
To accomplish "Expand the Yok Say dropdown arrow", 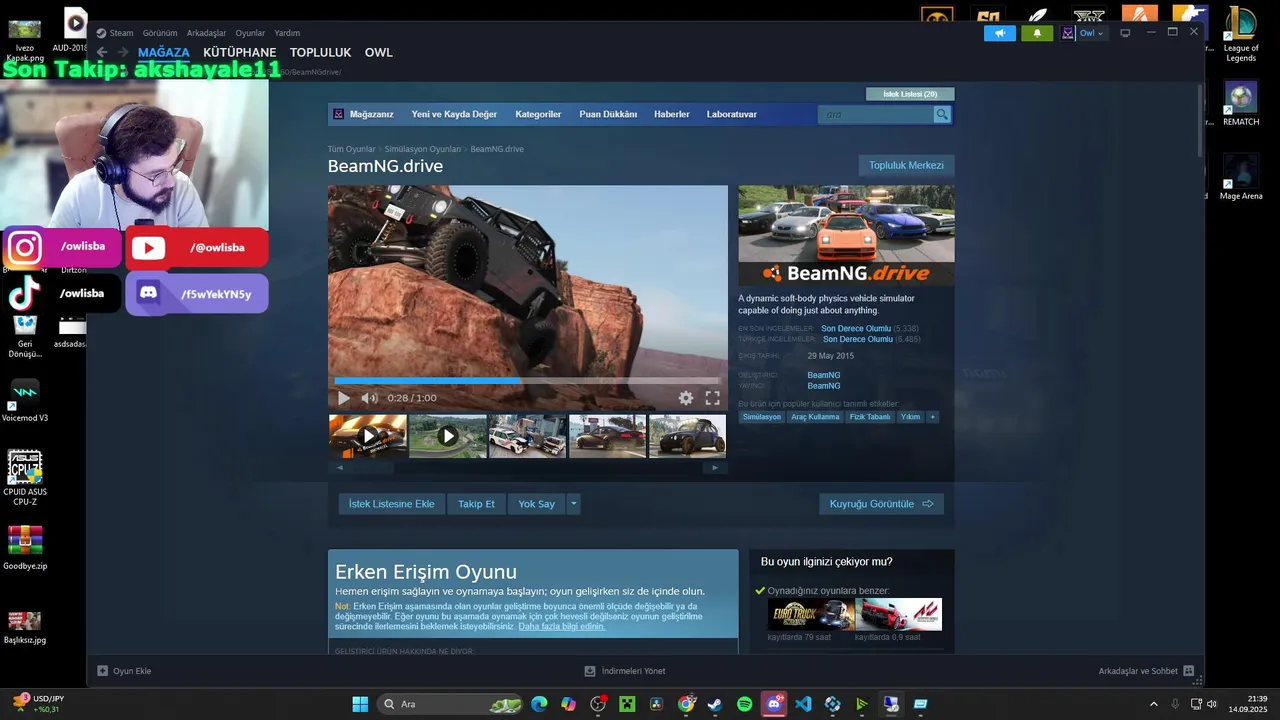I will 574,504.
